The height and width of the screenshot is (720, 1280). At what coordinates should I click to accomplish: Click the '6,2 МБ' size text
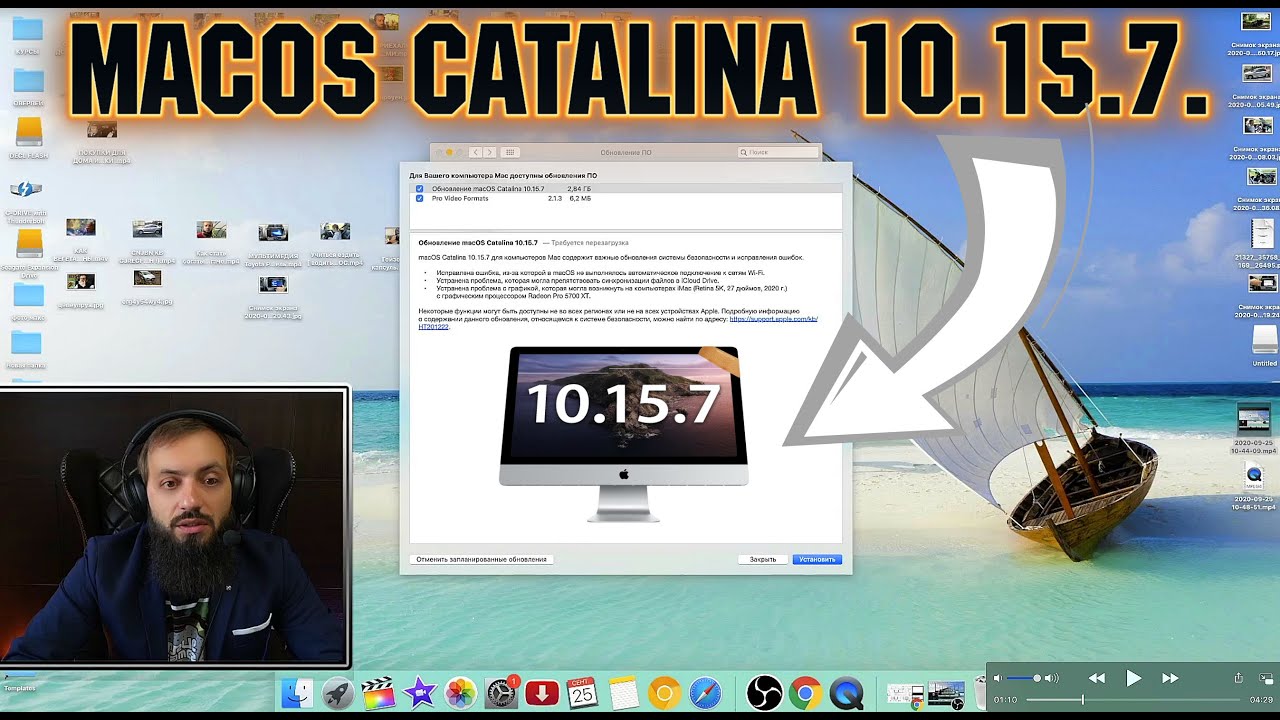coord(581,199)
